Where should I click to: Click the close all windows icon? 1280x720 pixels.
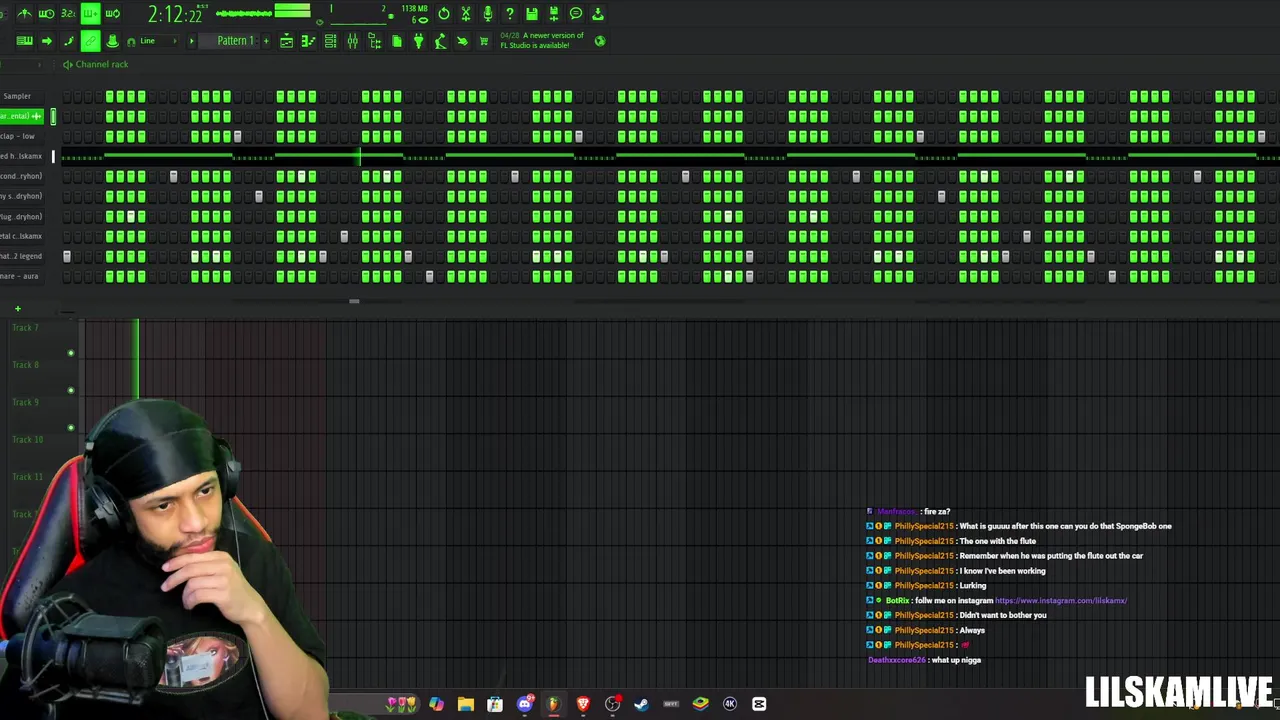click(462, 41)
